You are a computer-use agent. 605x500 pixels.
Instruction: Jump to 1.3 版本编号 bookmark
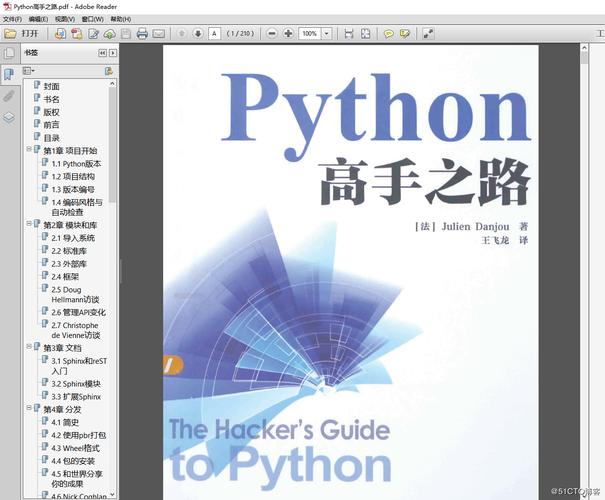[x=73, y=189]
